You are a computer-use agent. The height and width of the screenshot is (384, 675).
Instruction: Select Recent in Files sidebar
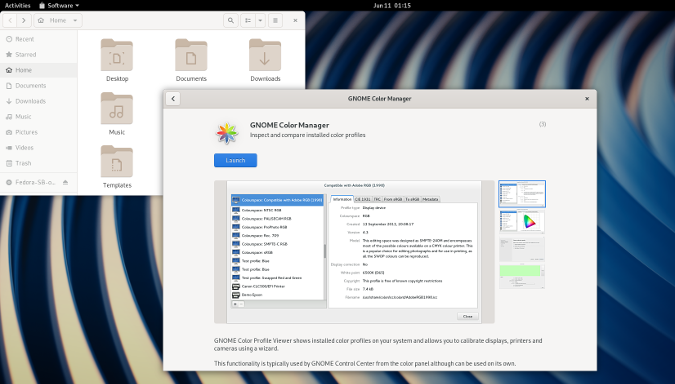[38, 39]
